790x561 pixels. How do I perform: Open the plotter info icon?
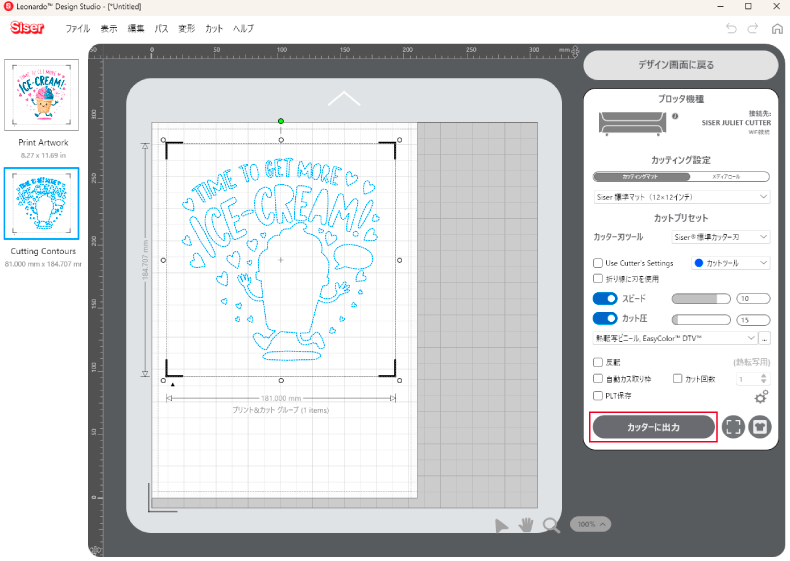pos(675,116)
